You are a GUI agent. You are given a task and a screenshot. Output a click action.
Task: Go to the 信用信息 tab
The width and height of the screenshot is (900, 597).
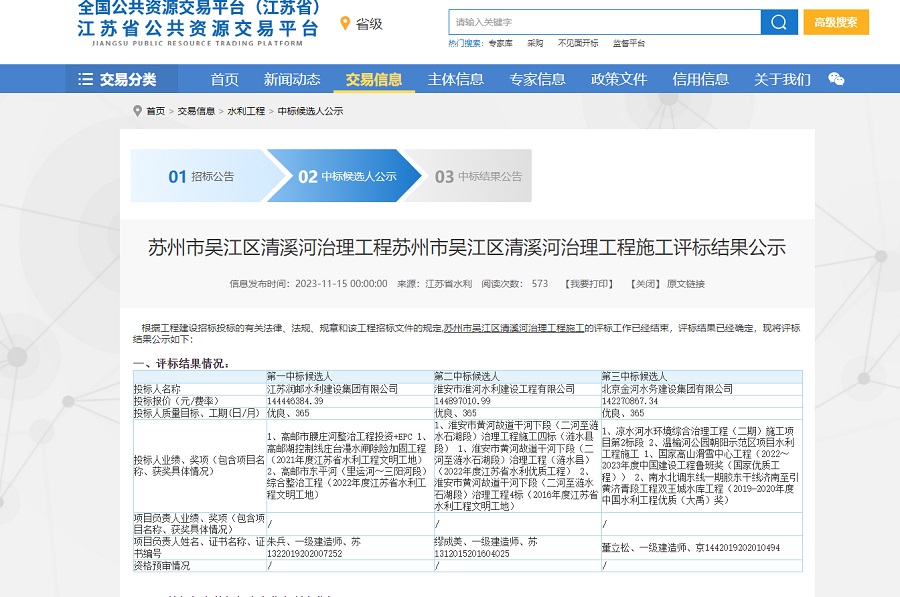(700, 78)
